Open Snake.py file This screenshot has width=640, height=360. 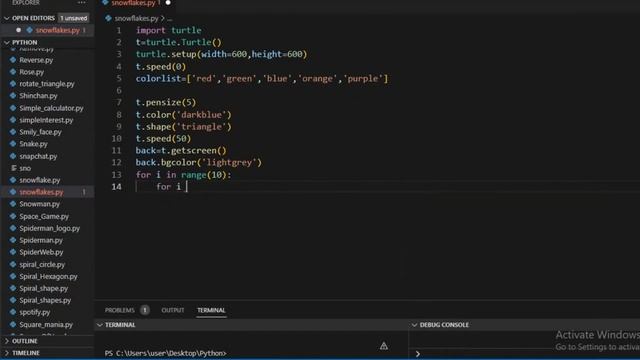[x=33, y=144]
